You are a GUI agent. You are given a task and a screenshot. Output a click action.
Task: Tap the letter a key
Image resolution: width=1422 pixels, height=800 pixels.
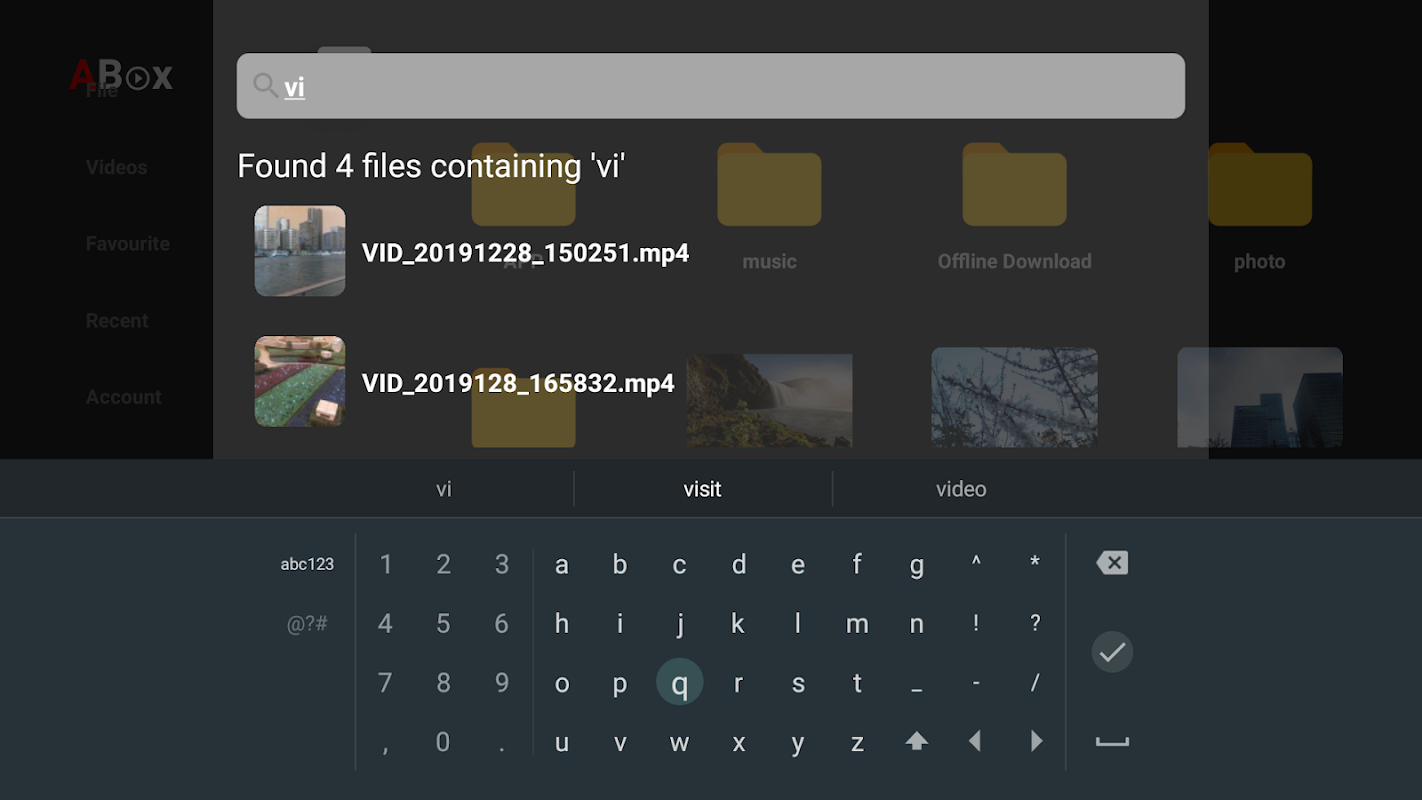click(562, 565)
